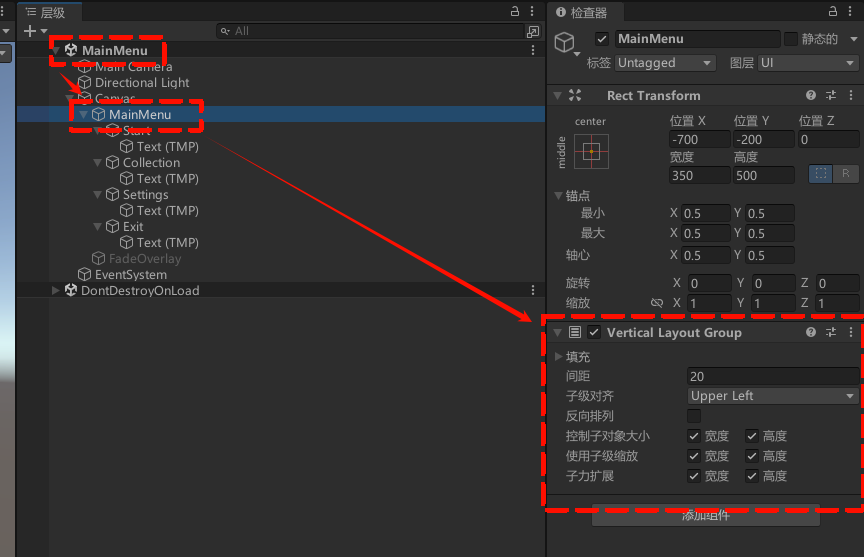864x557 pixels.
Task: Click the Hierarchy search field
Action: 370,31
